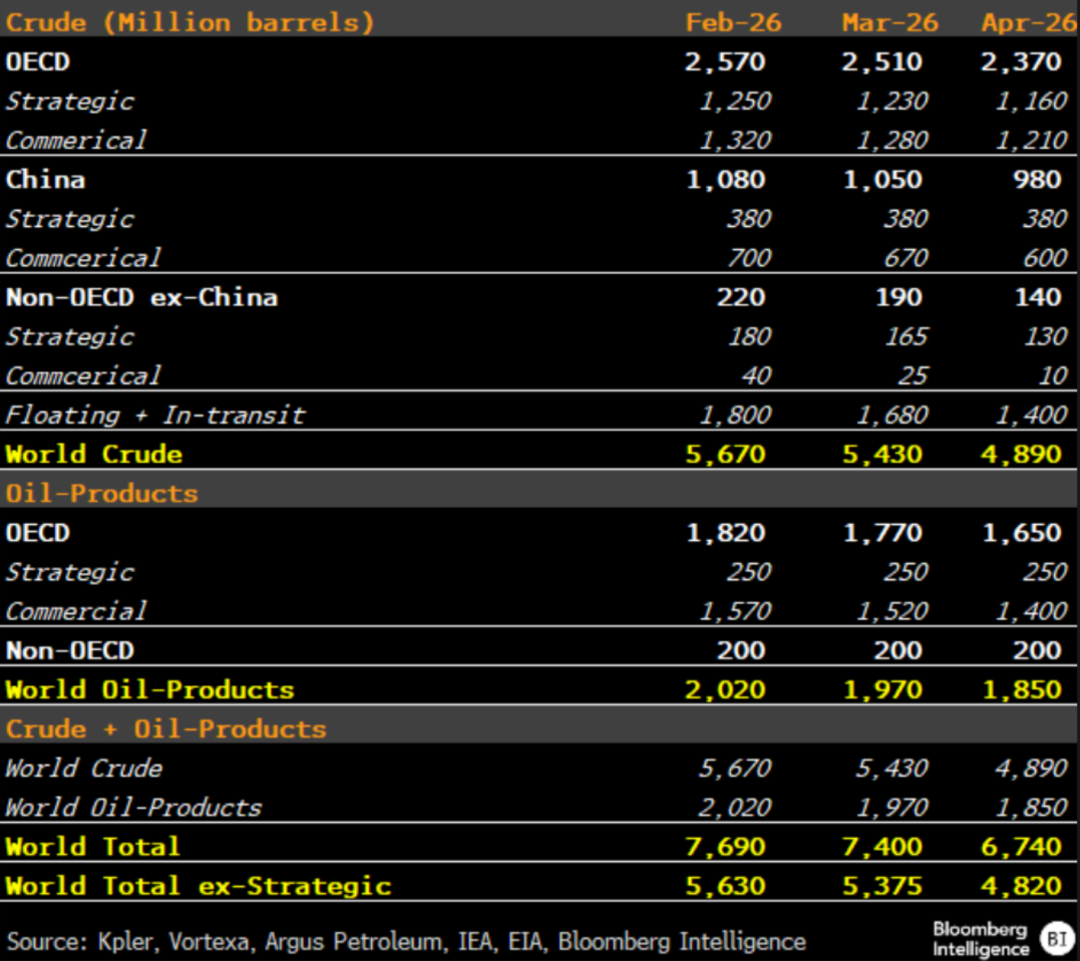
Task: Click the Oil-Products section header
Action: pyautogui.click(x=102, y=493)
